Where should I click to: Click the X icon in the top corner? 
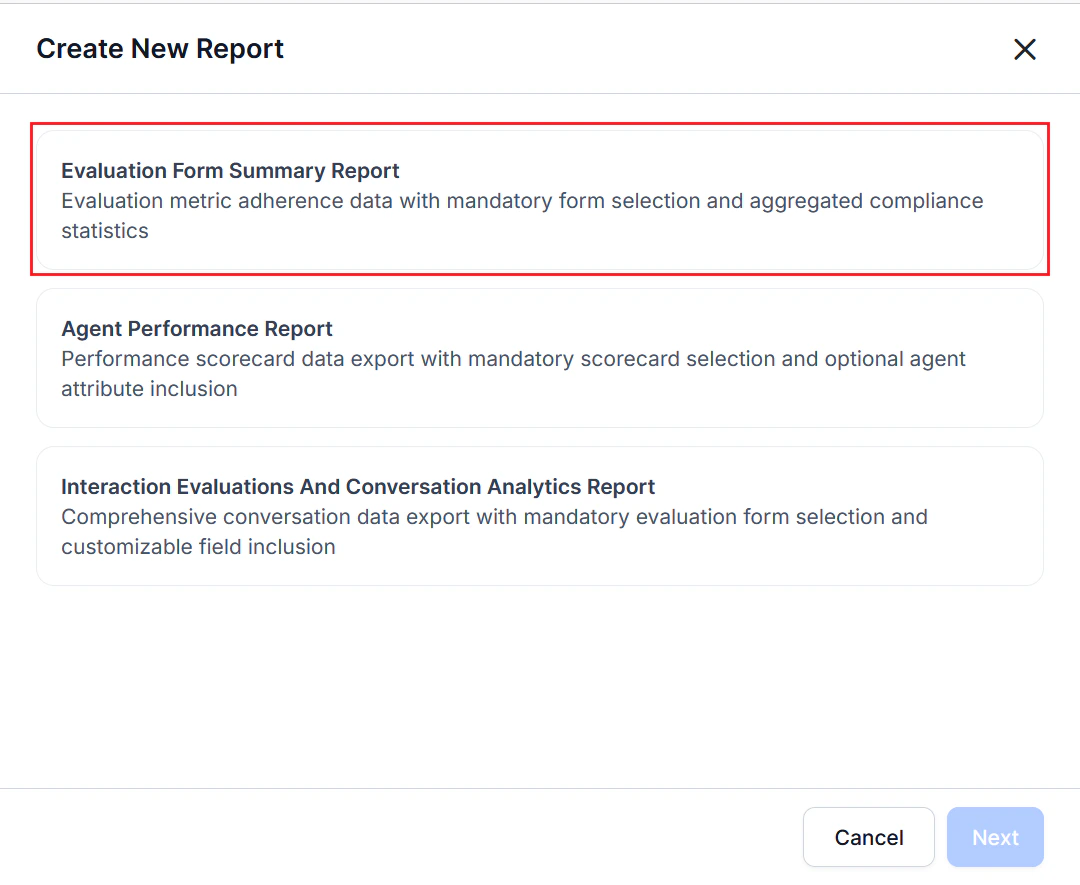click(x=1025, y=49)
